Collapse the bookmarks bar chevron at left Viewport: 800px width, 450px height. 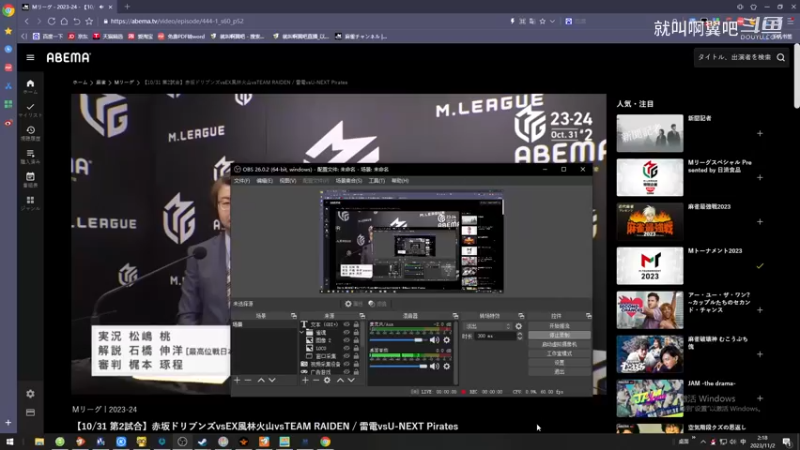24,36
